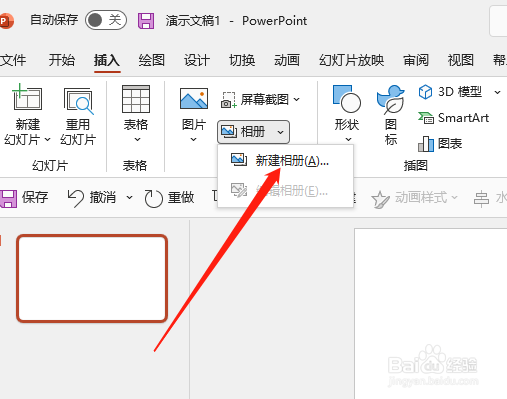Click the New Slide (新建幻灯片) icon
The image size is (507, 399).
(27, 97)
